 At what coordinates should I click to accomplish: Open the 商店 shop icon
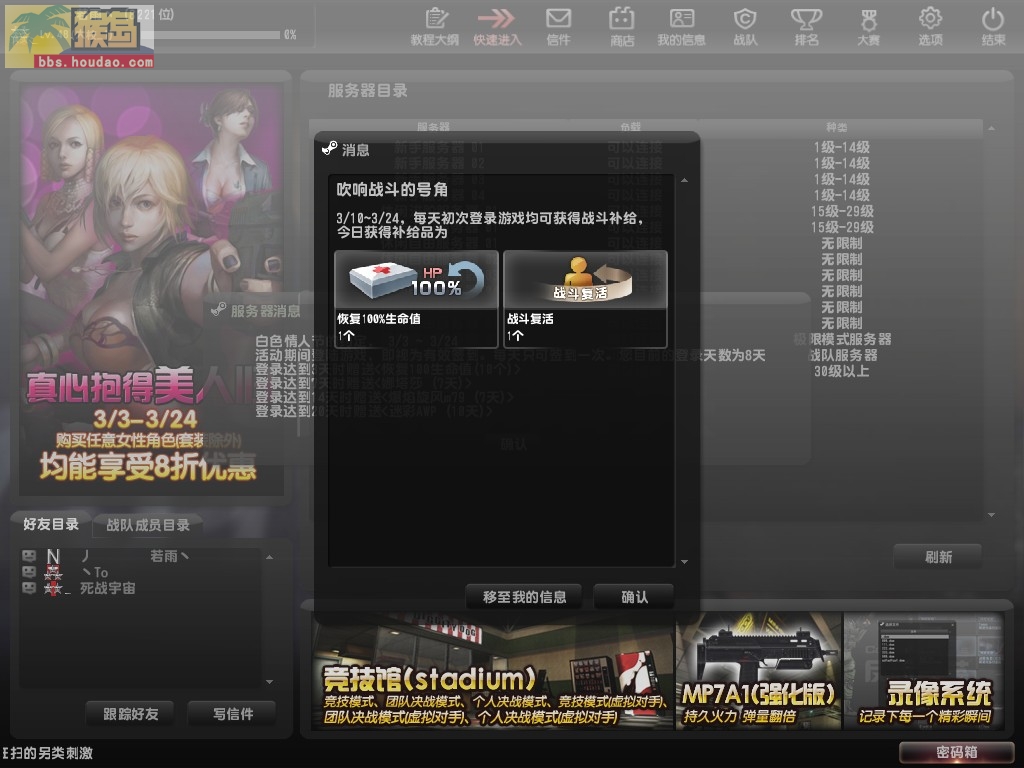[622, 26]
